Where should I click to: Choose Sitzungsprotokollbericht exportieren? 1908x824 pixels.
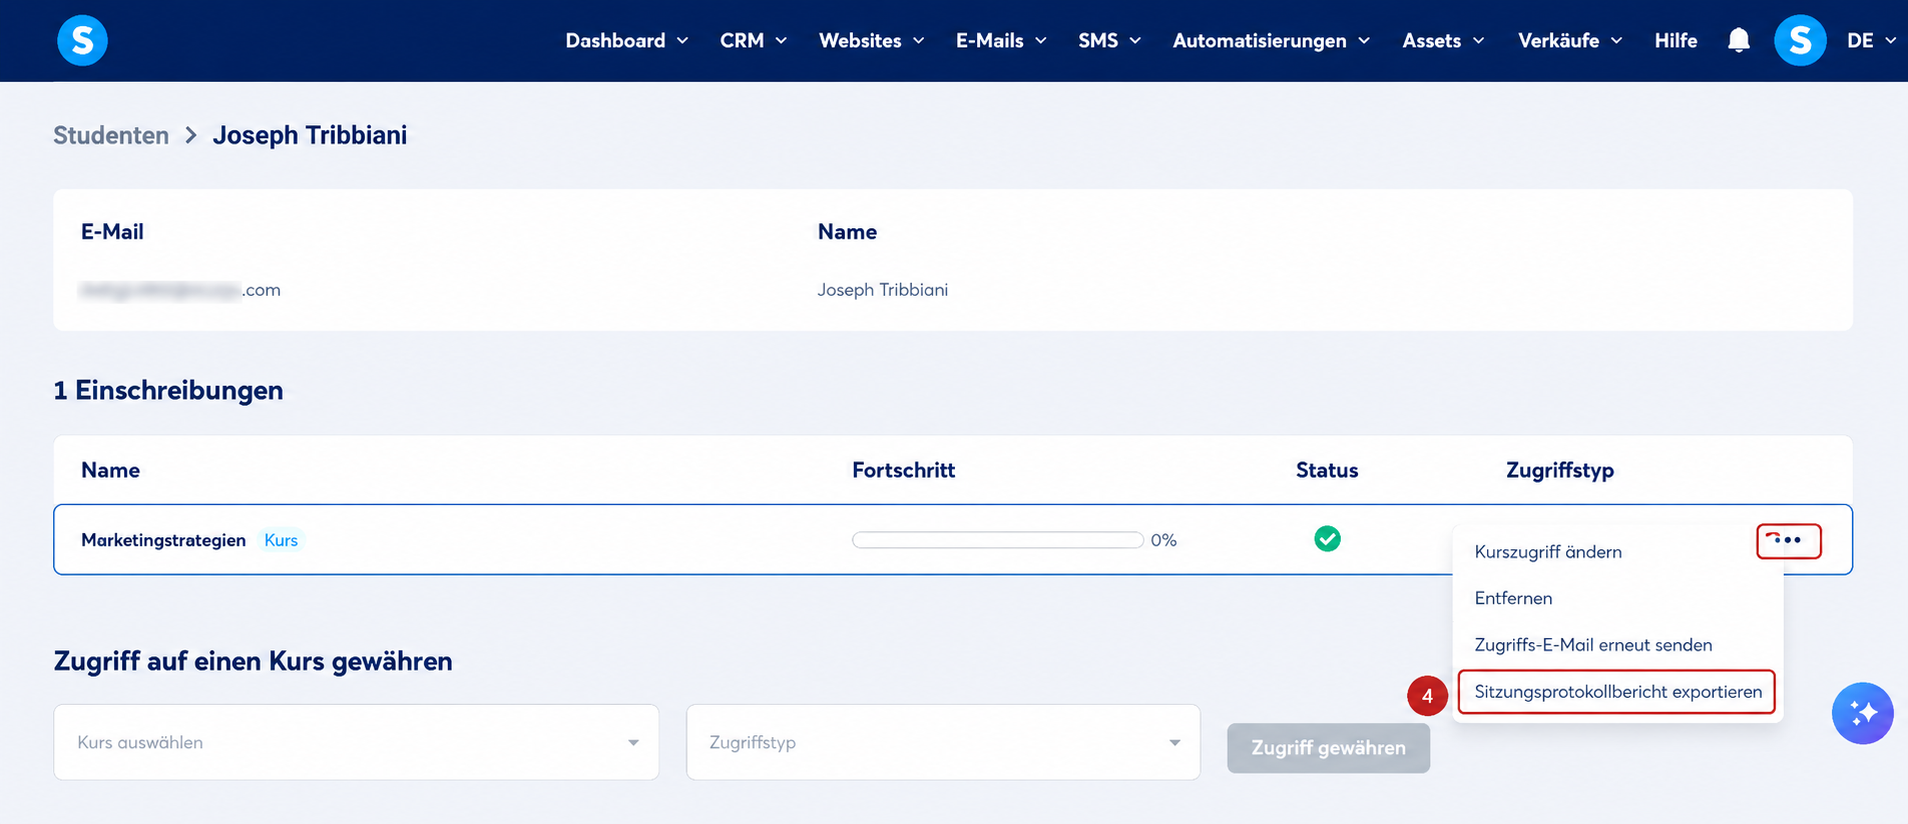click(1617, 692)
